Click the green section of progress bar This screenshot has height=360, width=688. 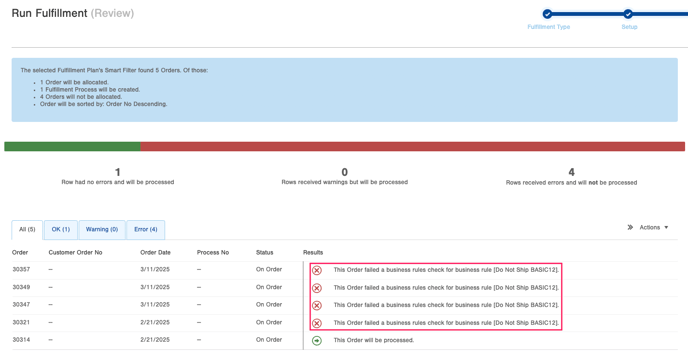point(72,147)
